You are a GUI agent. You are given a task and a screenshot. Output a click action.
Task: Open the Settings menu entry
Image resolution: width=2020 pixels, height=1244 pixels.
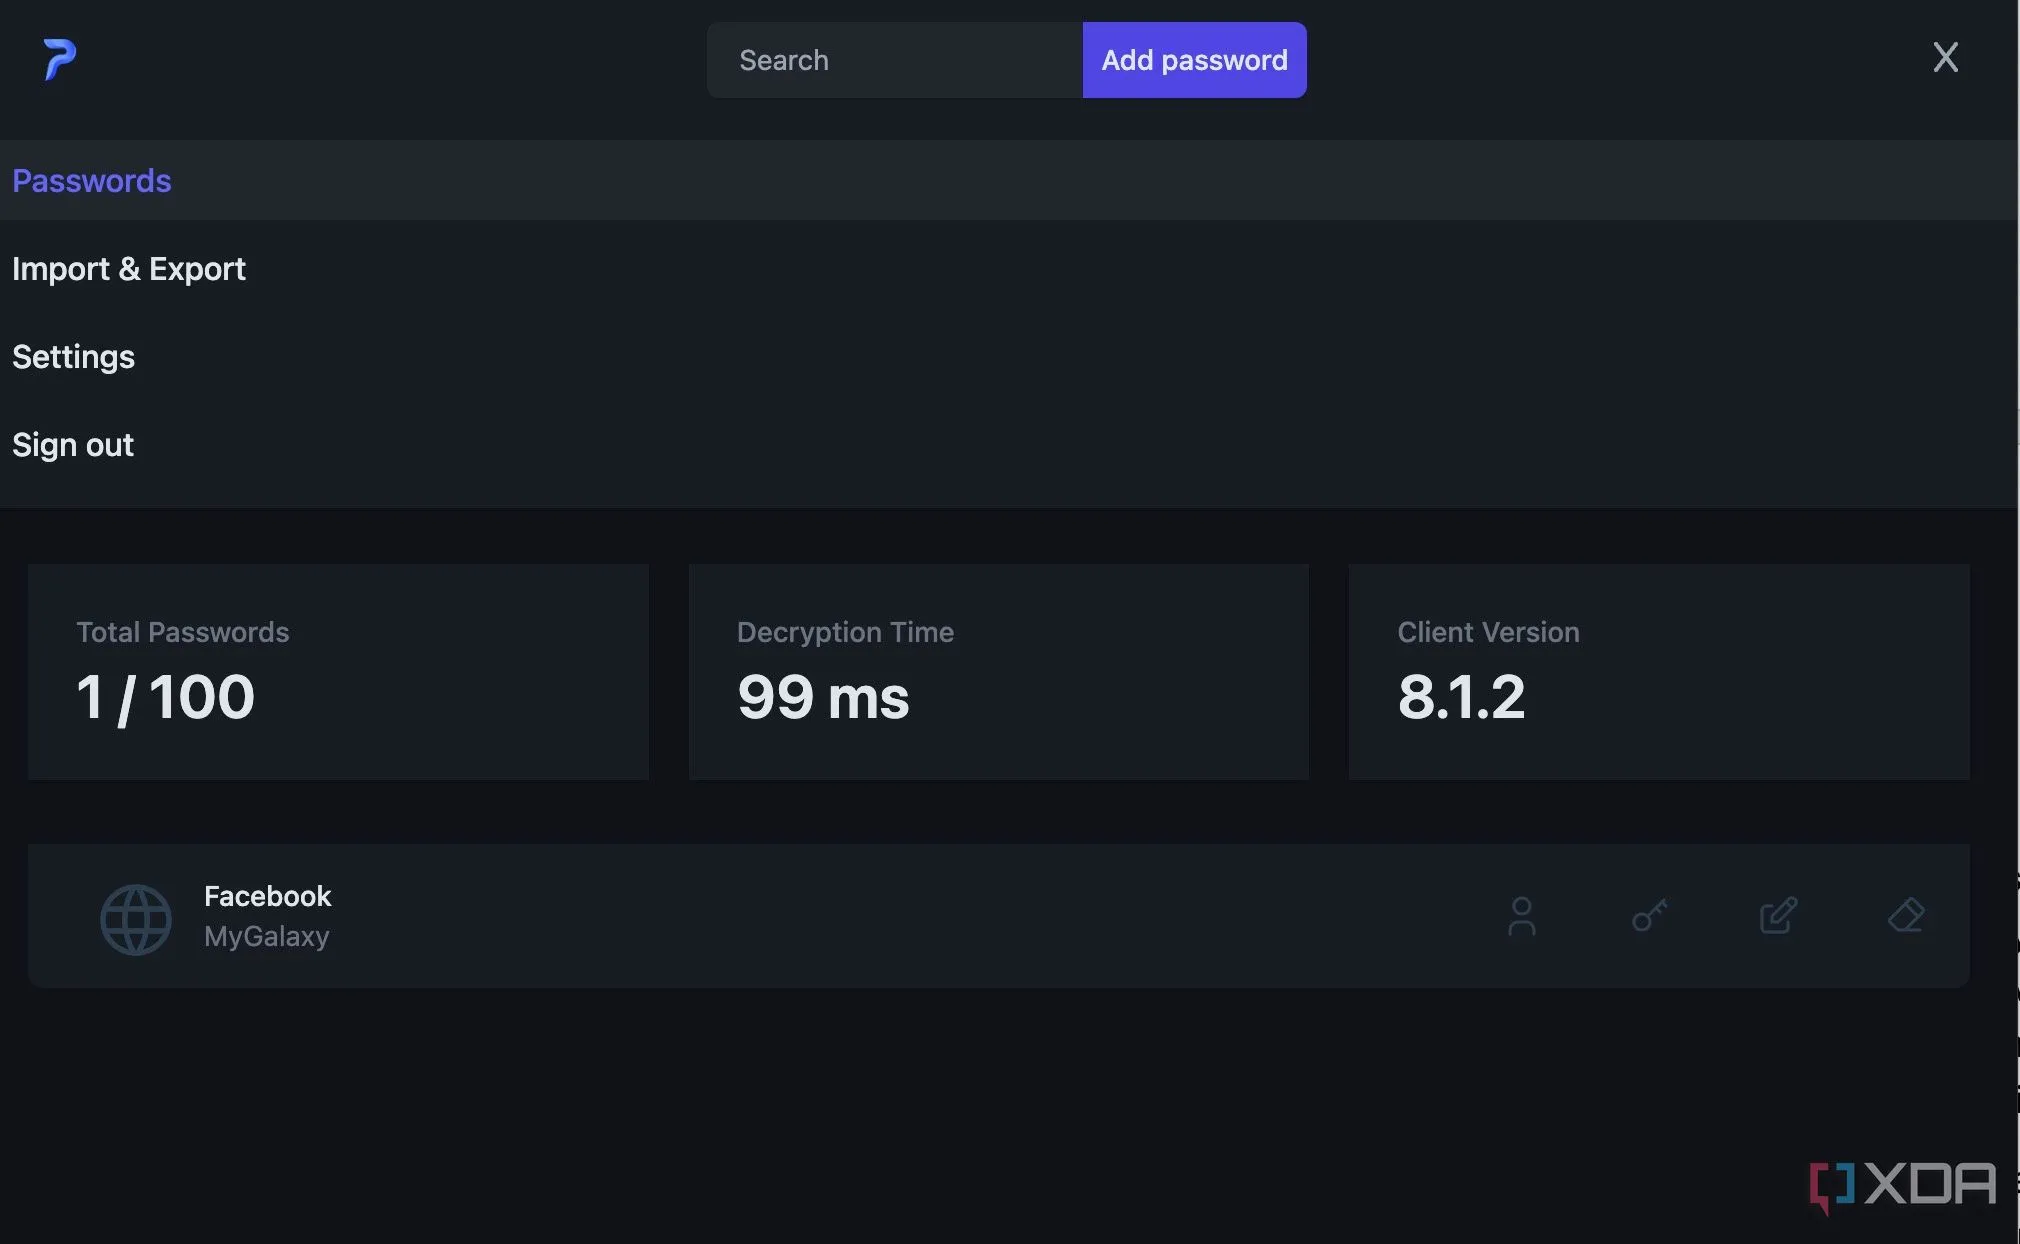73,357
